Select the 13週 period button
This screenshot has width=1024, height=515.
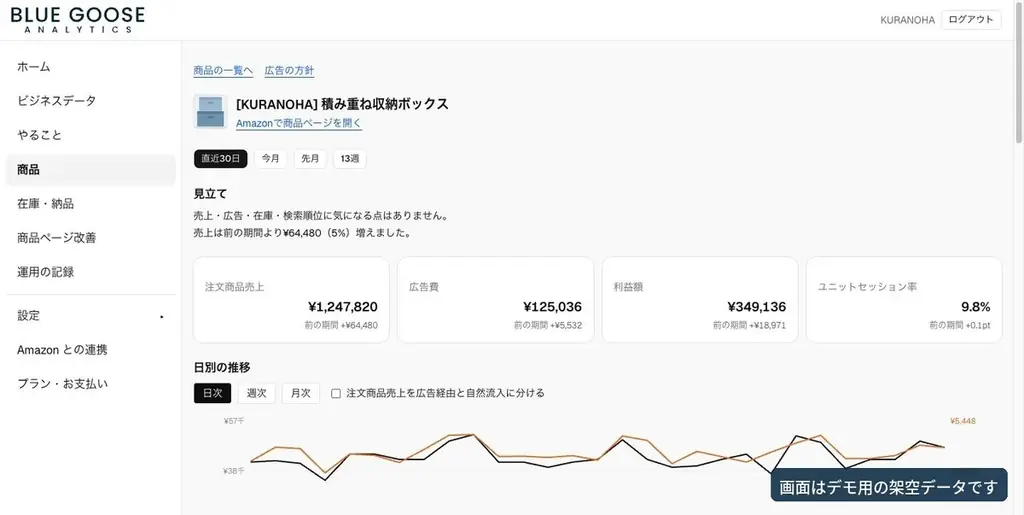349,159
